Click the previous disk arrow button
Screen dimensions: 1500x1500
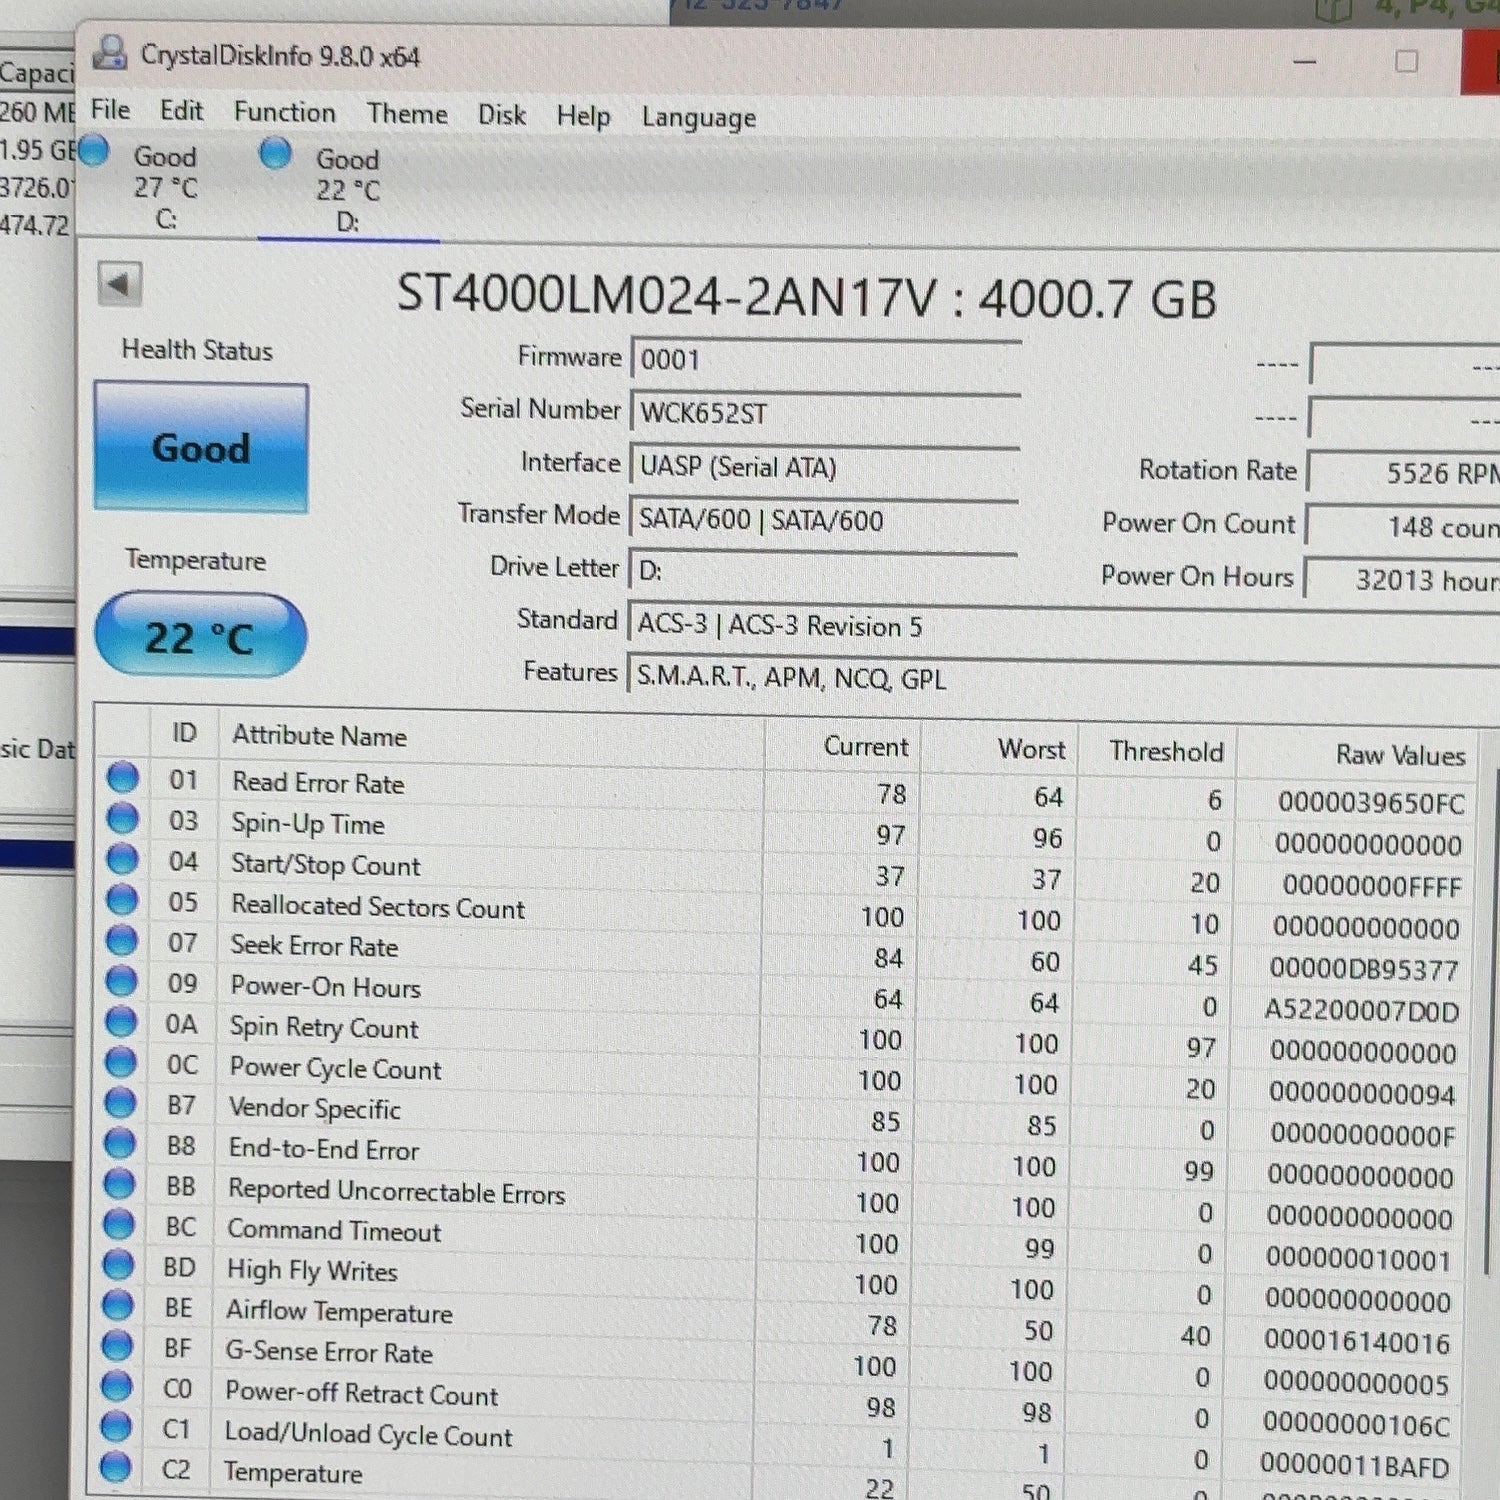(119, 285)
